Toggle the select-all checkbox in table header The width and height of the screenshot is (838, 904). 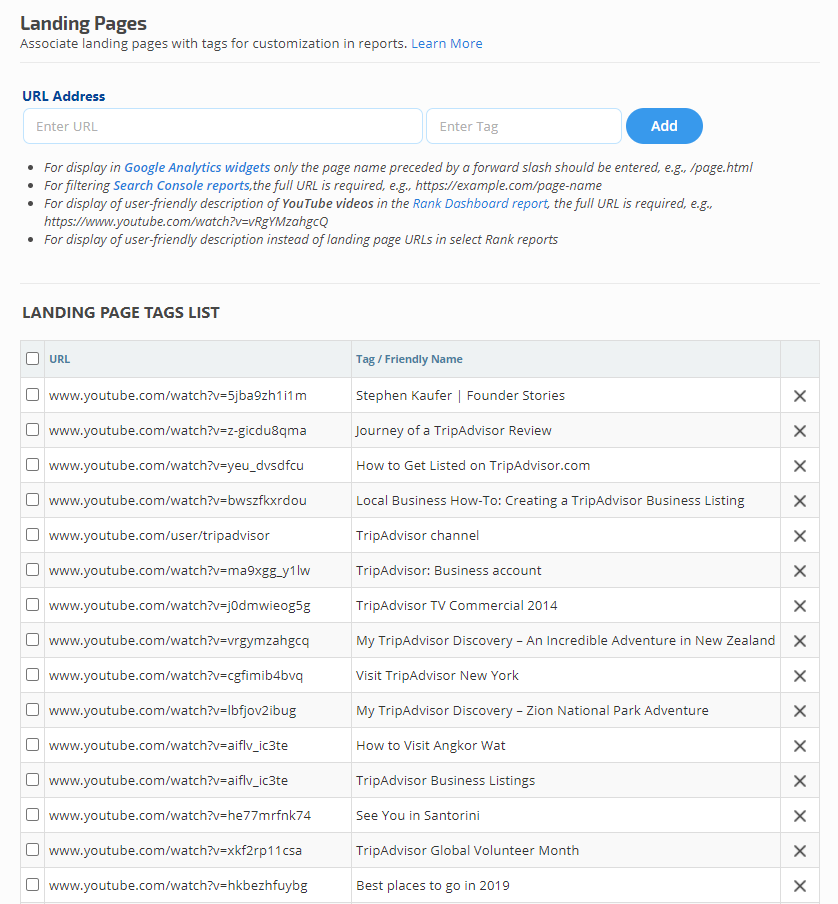click(33, 359)
